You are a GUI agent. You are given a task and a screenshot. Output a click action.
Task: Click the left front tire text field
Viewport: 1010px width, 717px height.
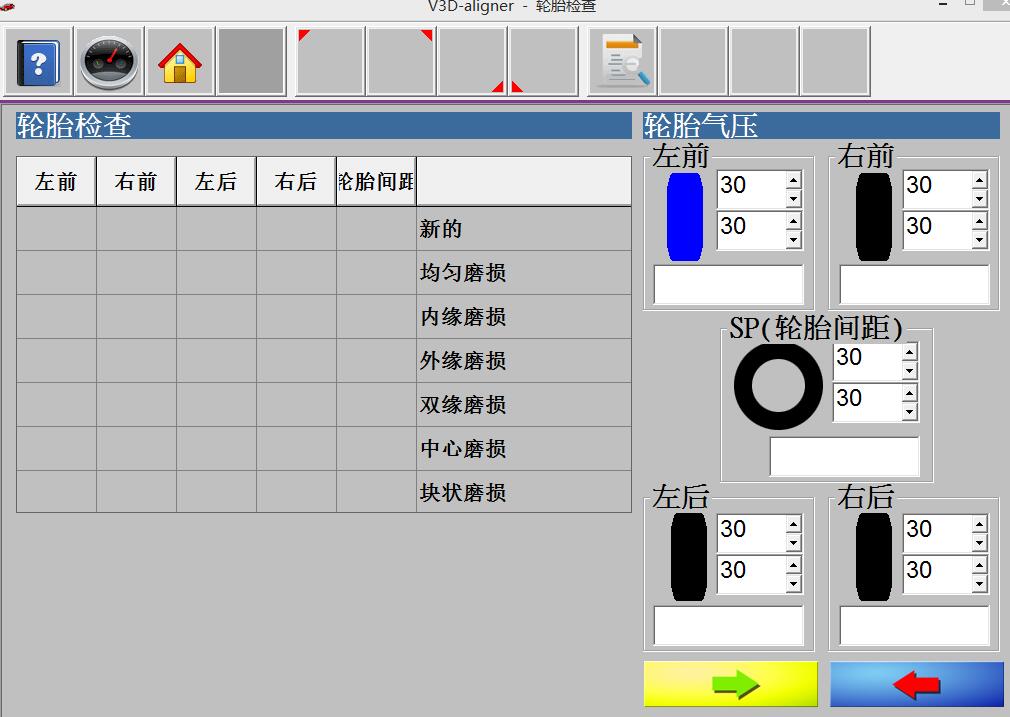click(x=728, y=285)
